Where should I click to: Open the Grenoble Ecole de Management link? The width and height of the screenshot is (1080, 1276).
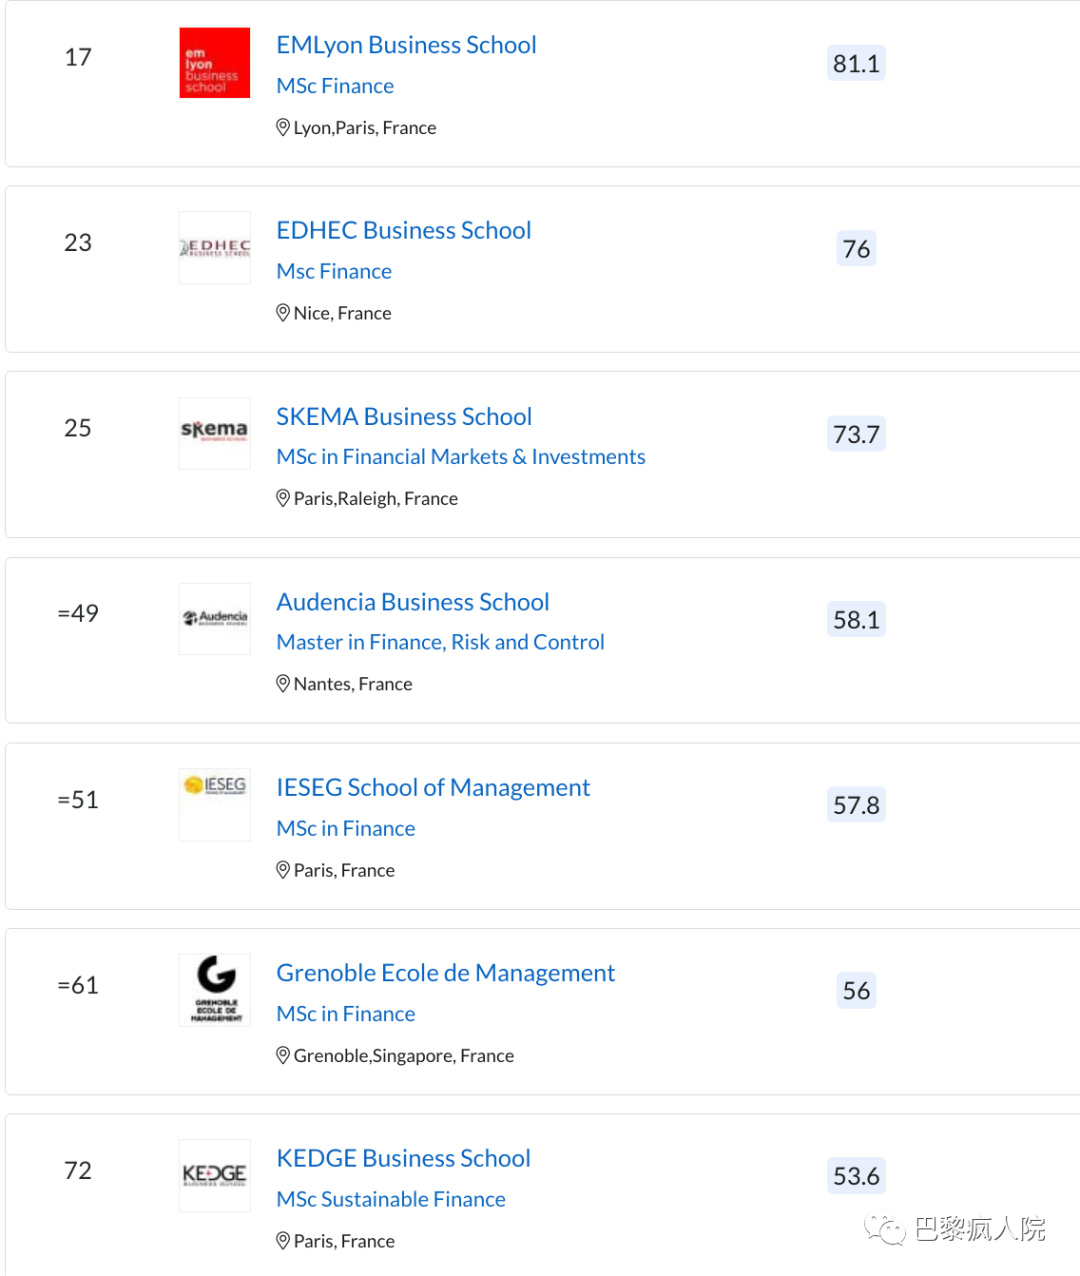(x=445, y=973)
